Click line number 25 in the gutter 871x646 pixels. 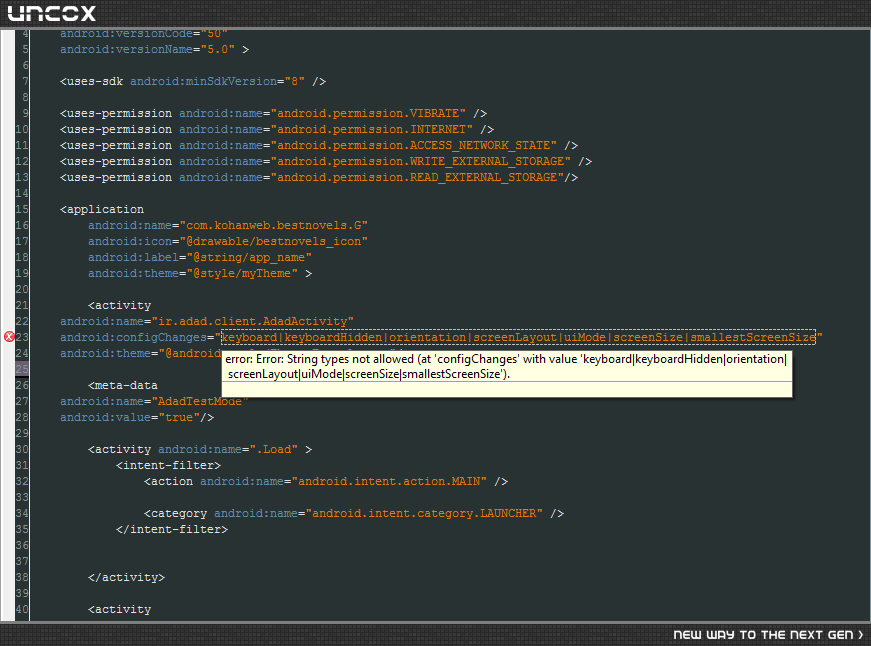[x=22, y=369]
